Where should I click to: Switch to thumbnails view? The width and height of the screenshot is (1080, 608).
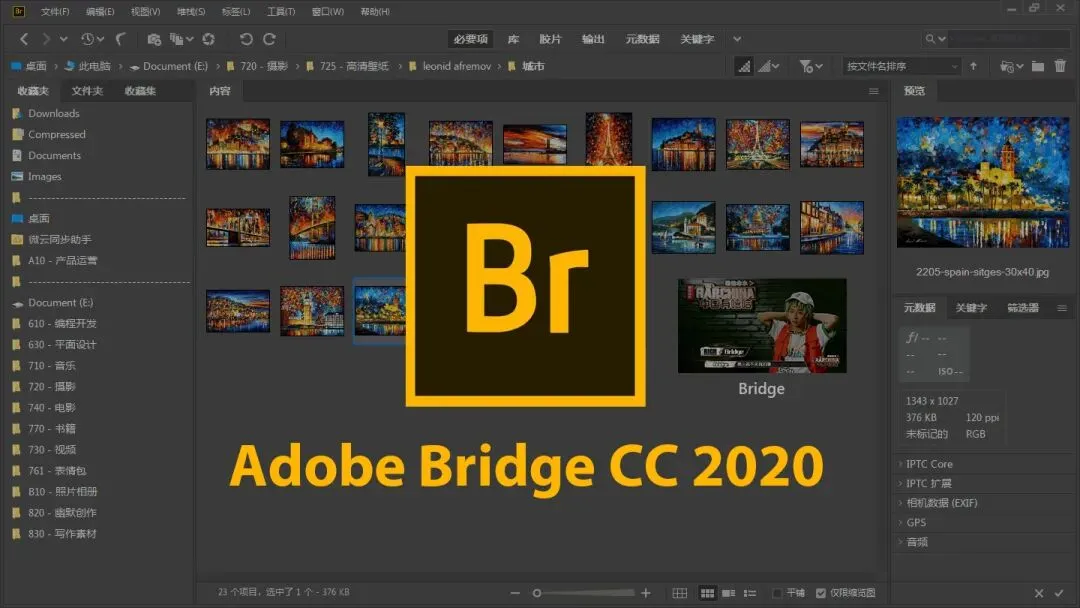[707, 593]
